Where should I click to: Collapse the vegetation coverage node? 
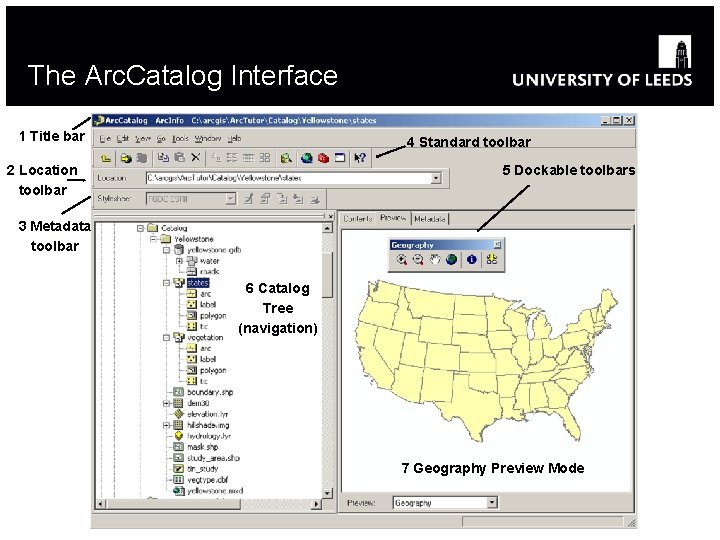pyautogui.click(x=166, y=338)
